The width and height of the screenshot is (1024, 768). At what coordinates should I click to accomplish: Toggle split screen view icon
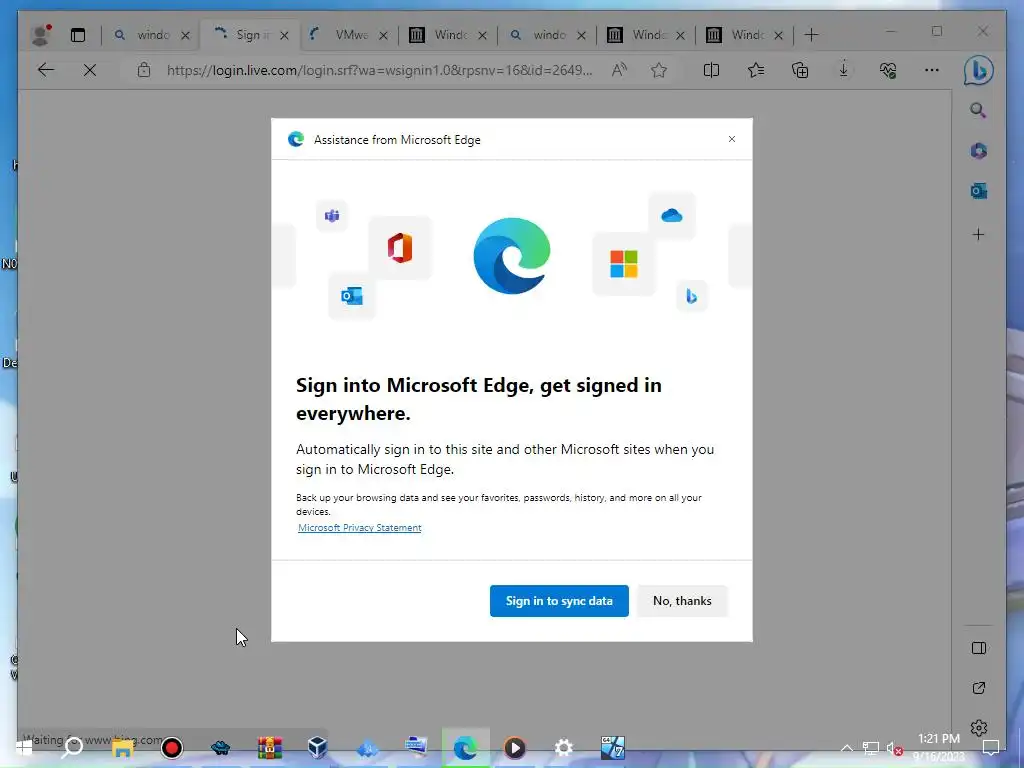pyautogui.click(x=711, y=70)
